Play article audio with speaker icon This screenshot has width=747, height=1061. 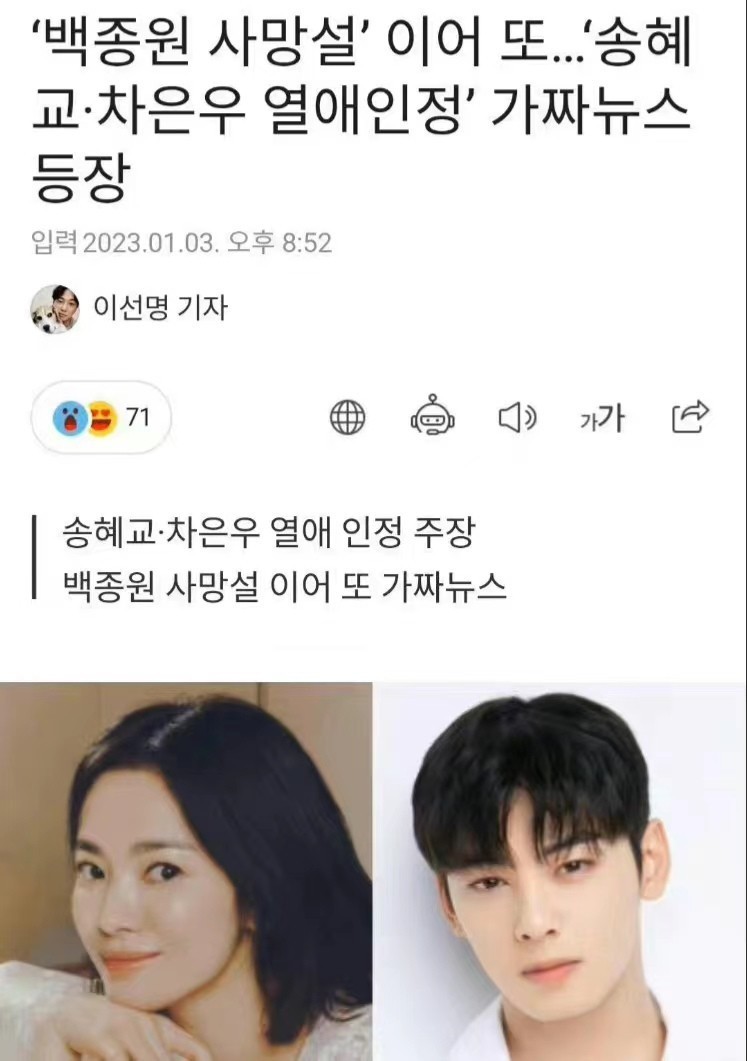click(518, 417)
